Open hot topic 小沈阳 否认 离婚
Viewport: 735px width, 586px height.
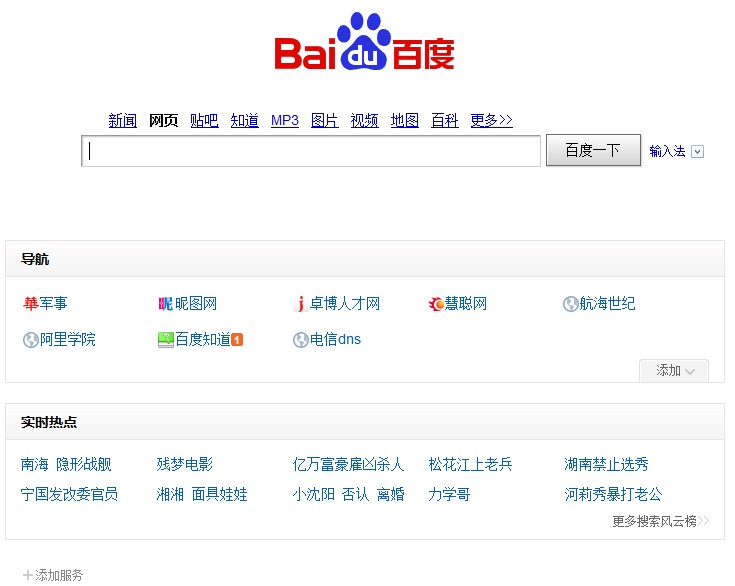pos(348,494)
